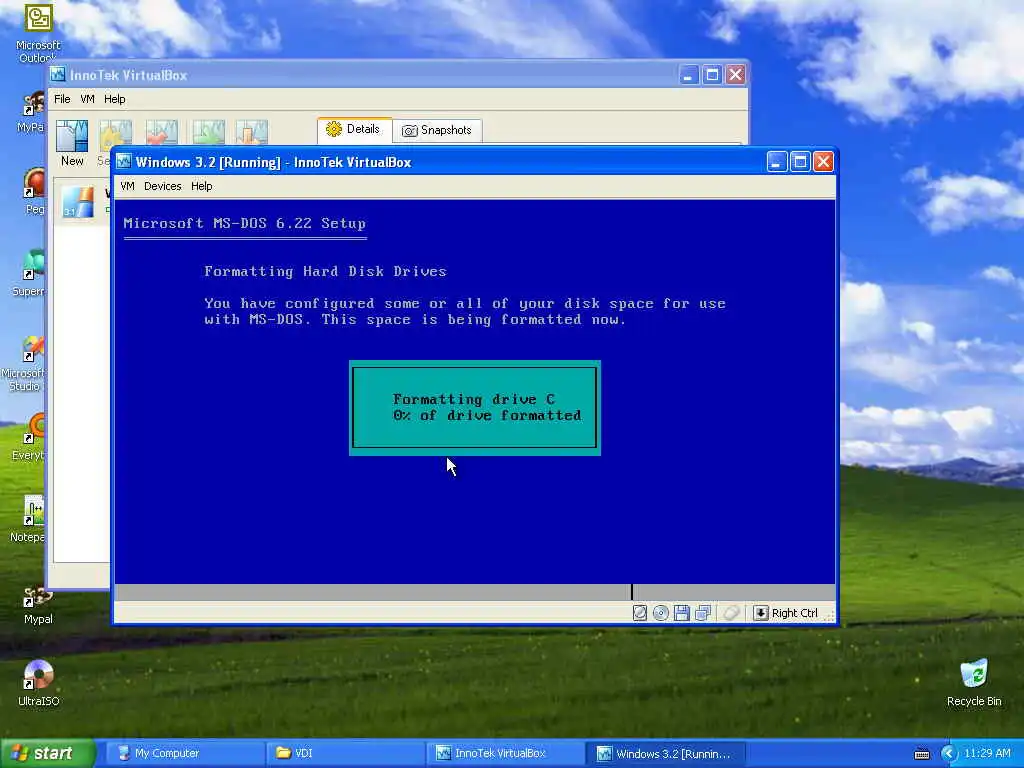1024x768 pixels.
Task: Expand hidden tray icons arrow
Action: (x=948, y=754)
